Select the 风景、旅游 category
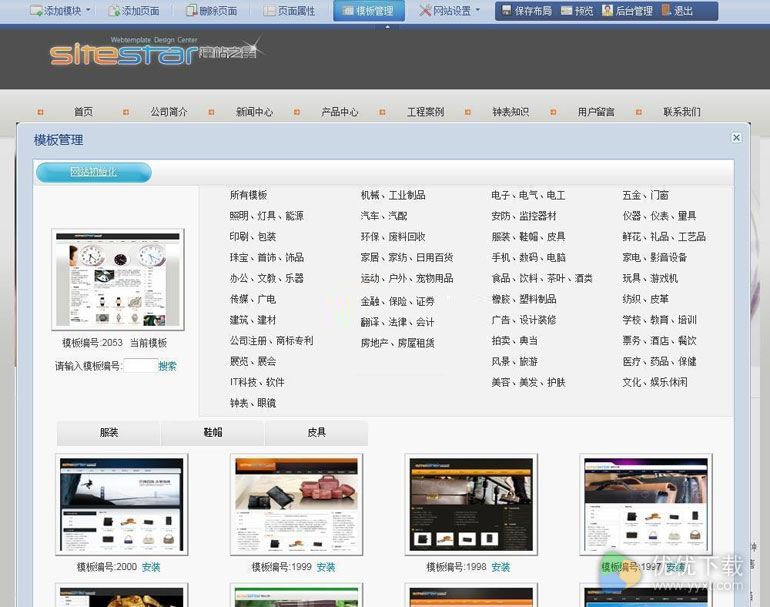 coord(515,361)
